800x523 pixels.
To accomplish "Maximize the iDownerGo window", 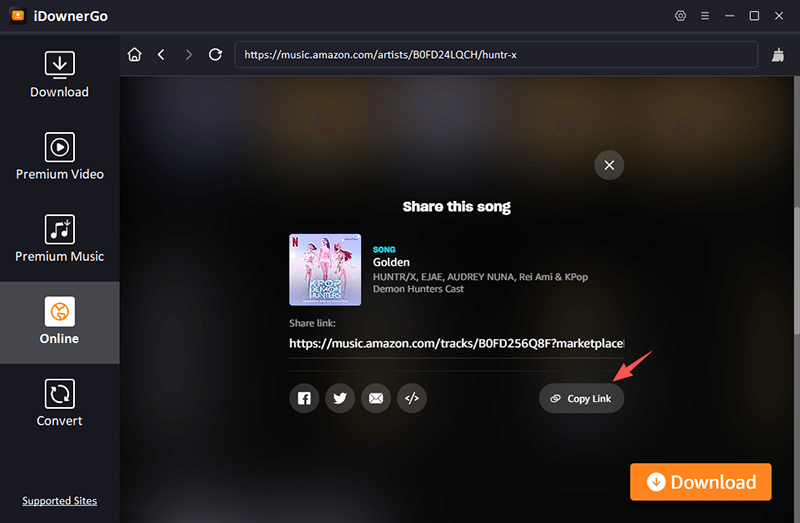I will point(754,16).
